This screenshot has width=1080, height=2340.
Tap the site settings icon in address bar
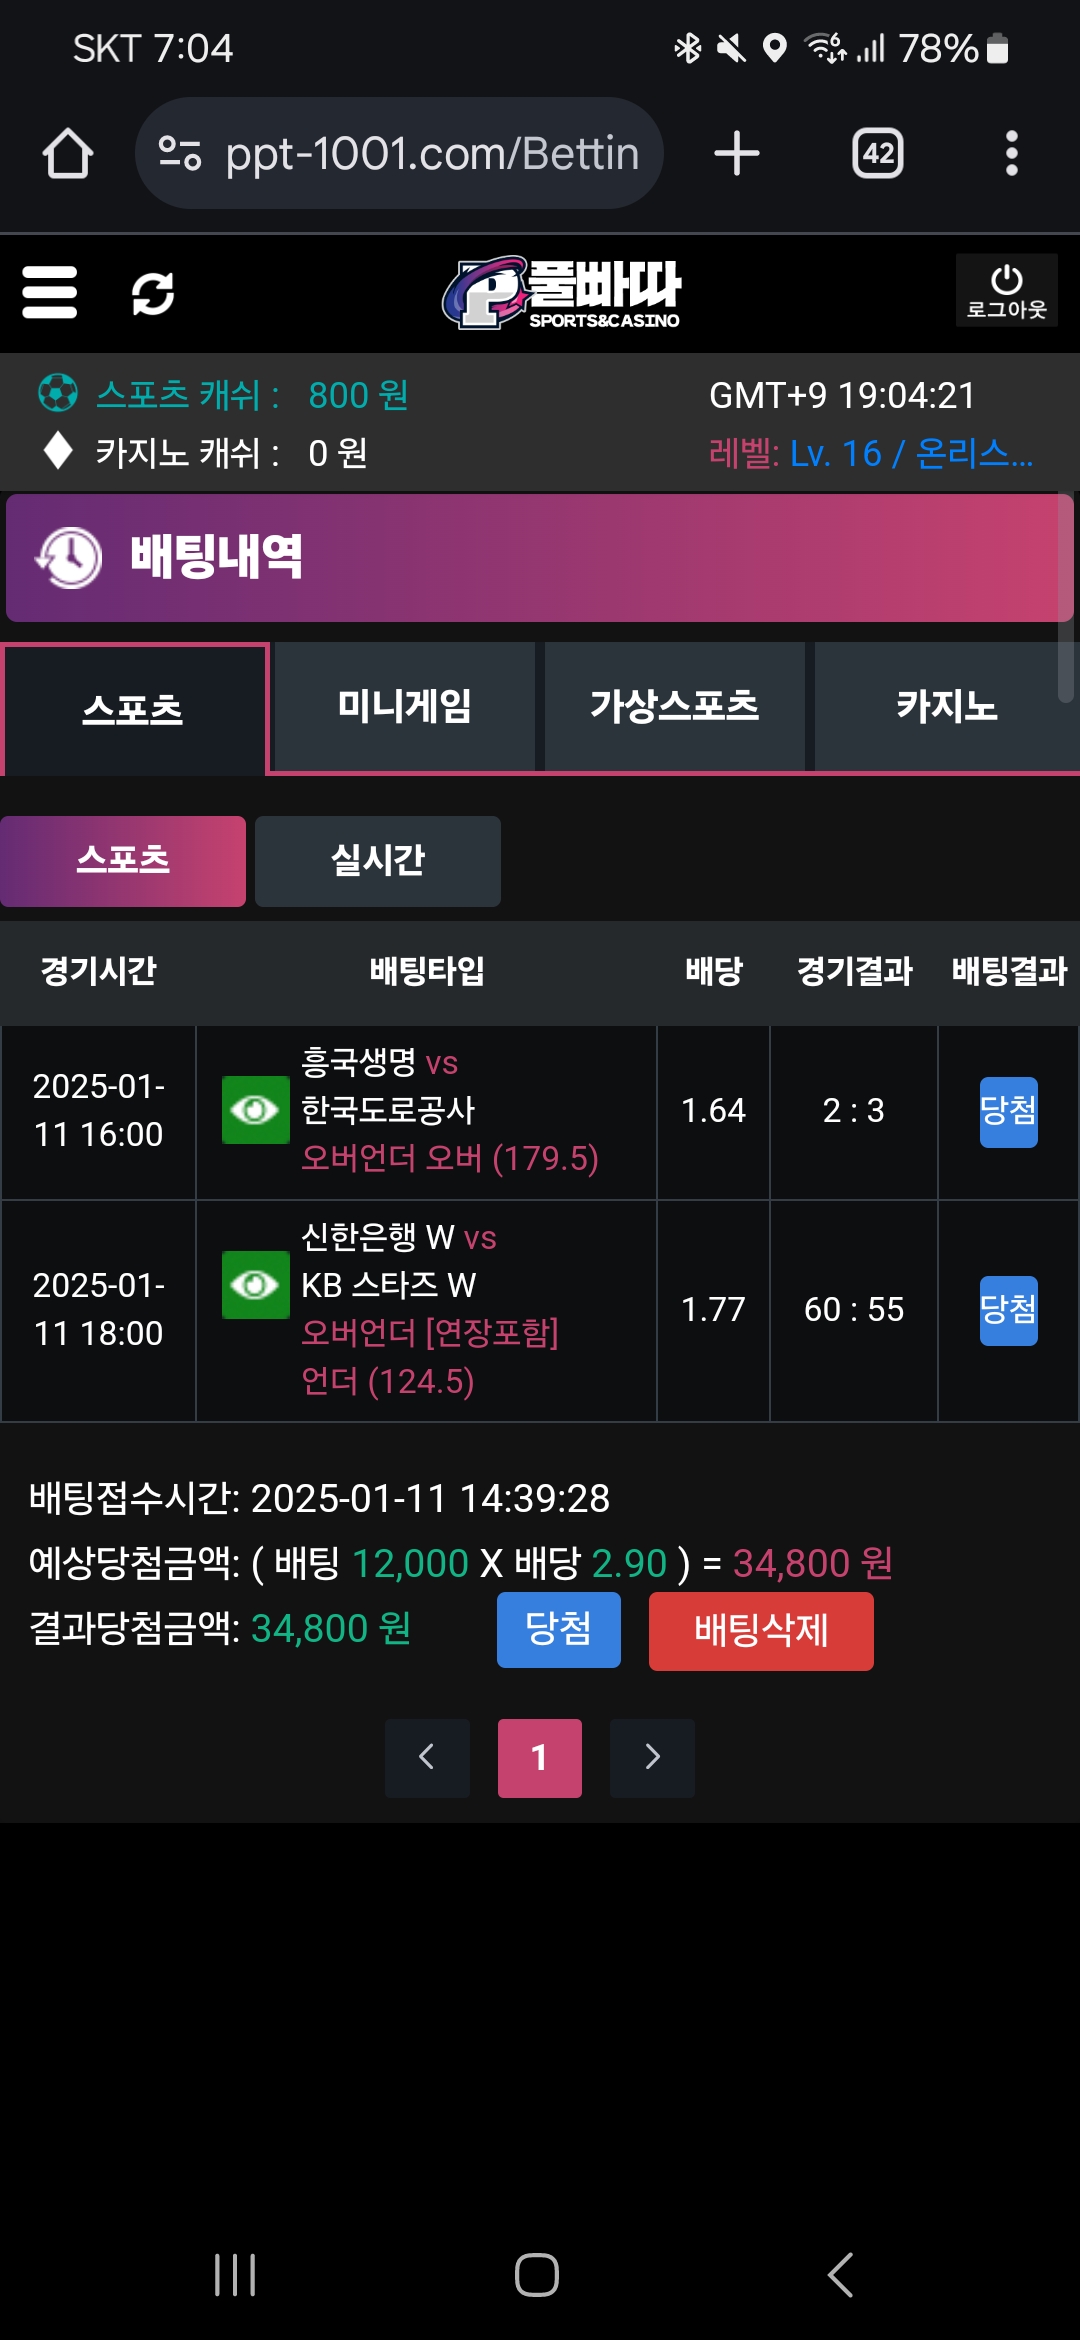[180, 154]
